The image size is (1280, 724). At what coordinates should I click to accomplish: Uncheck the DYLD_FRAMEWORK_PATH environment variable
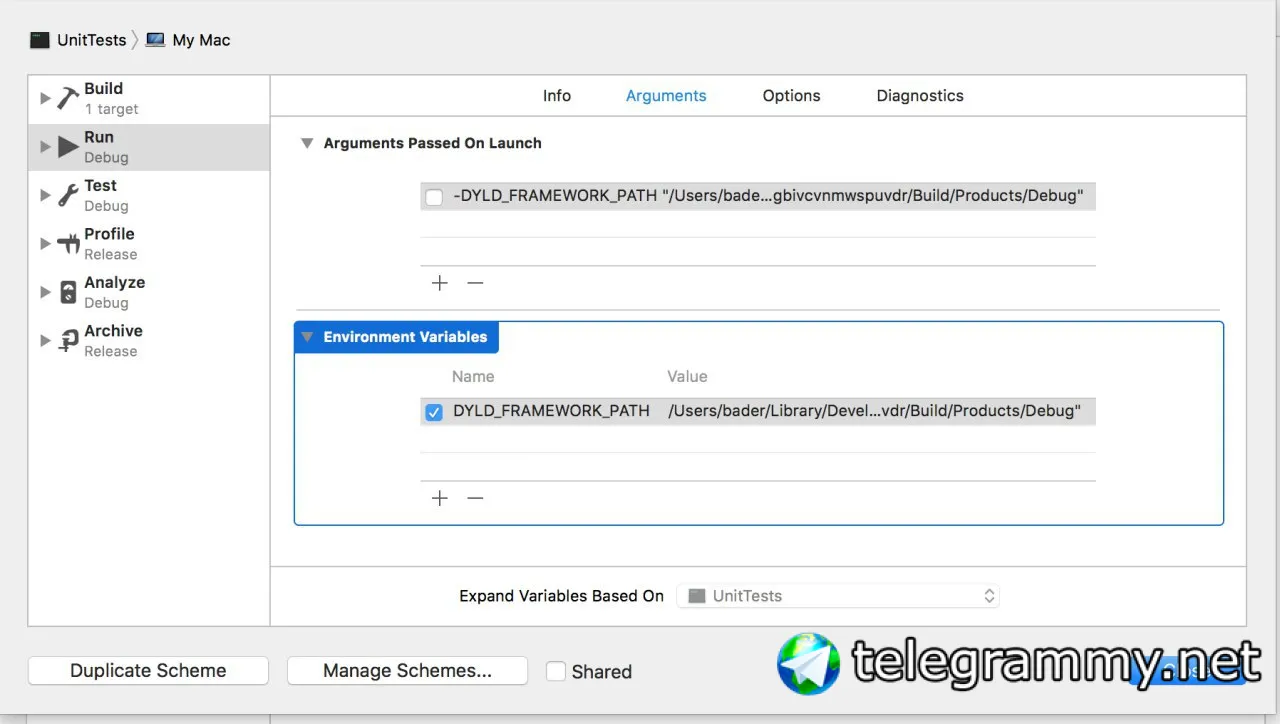pos(434,412)
